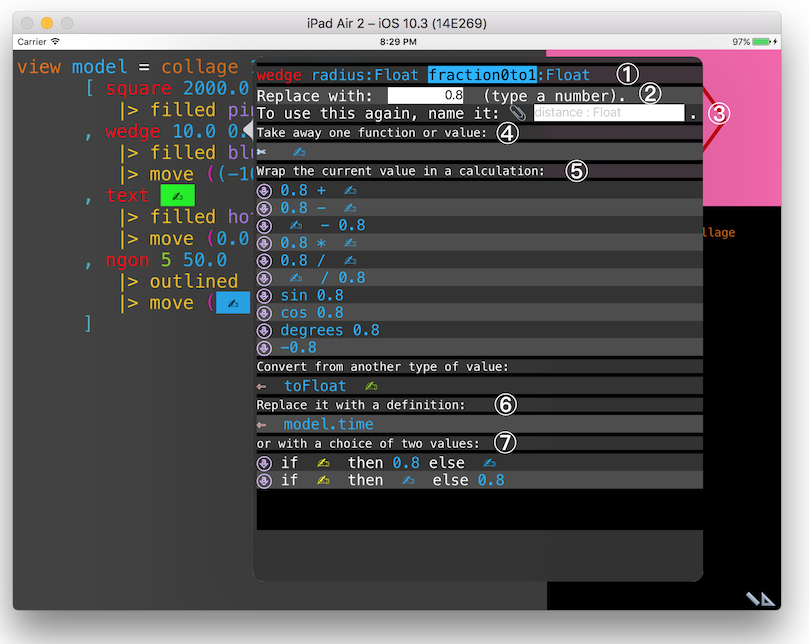Viewport: 809px width, 644px height.
Task: Tap the 'view' keyword in the code editor
Action: (x=39, y=67)
